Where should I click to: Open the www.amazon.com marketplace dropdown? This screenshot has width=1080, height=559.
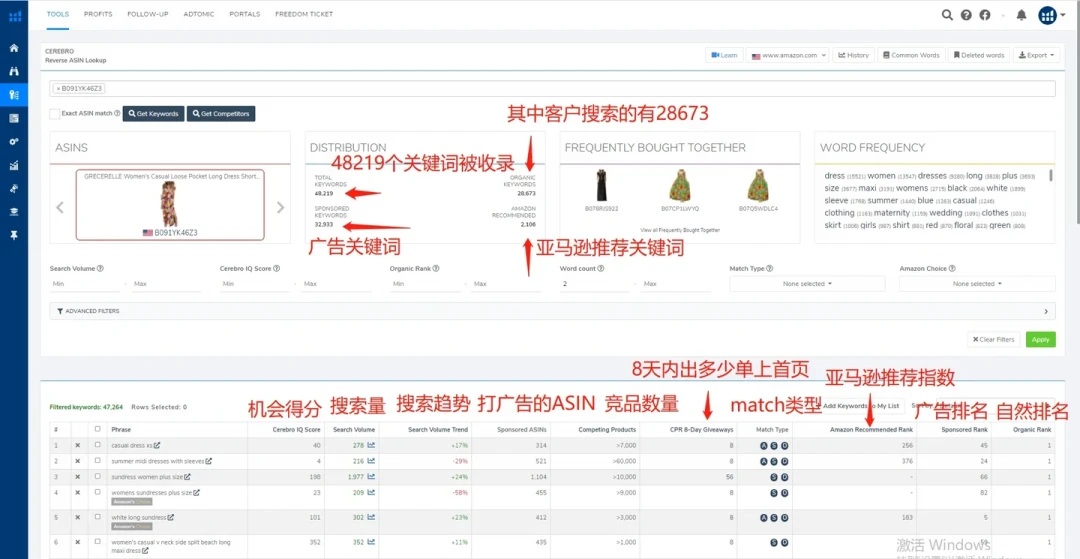pyautogui.click(x=787, y=55)
